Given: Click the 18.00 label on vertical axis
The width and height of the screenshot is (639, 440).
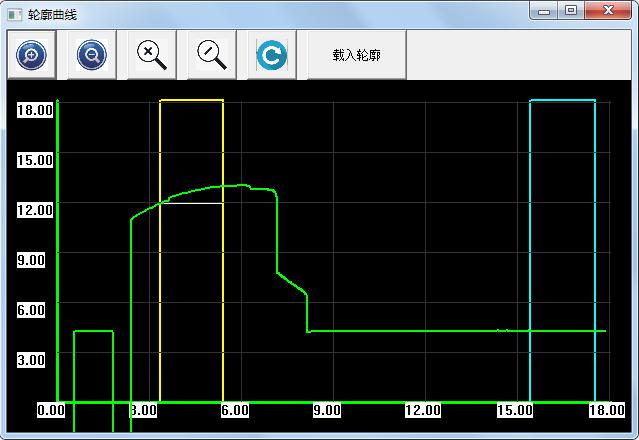Looking at the screenshot, I should 34,110.
